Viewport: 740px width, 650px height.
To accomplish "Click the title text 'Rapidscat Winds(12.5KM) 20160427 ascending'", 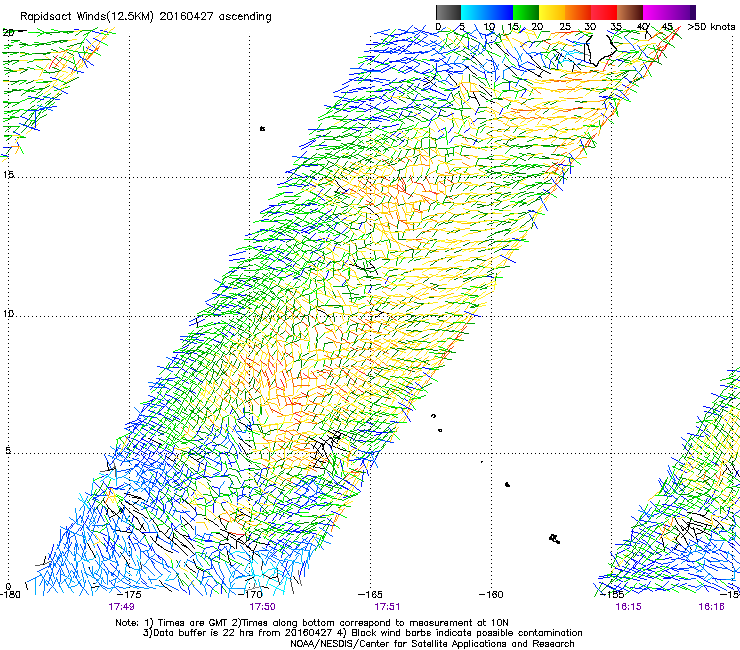I will [x=145, y=17].
